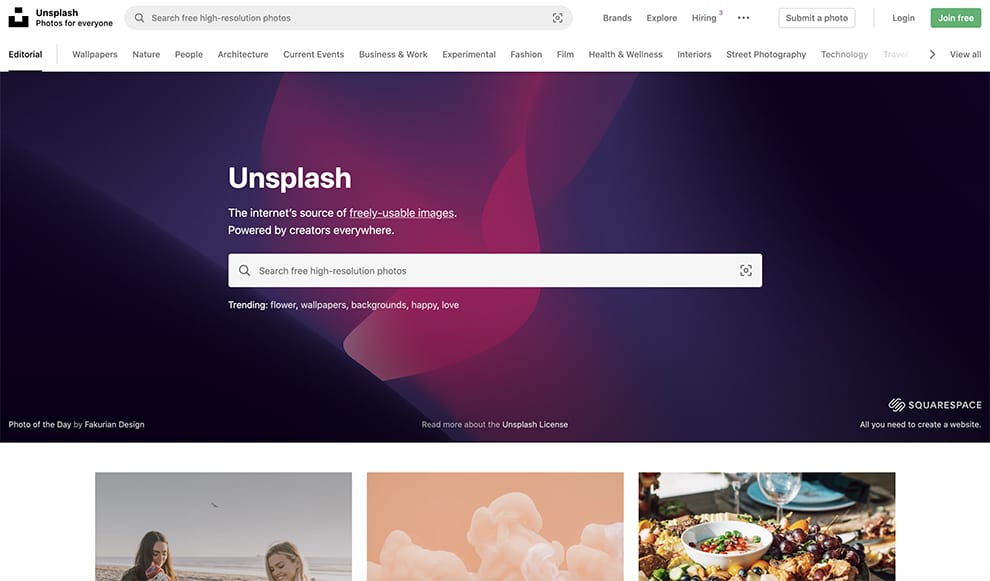The image size is (990, 581).
Task: Click the Unsplash logo icon
Action: pos(18,17)
